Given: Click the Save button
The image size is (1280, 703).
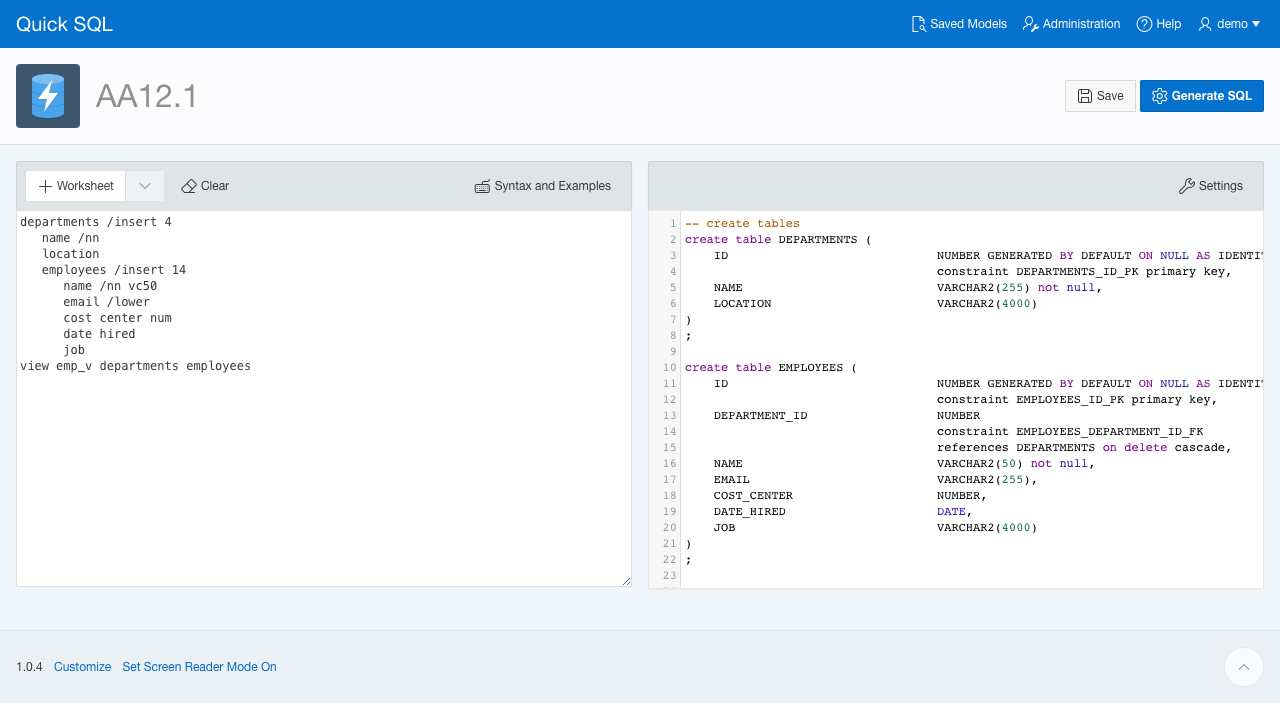Looking at the screenshot, I should (1100, 96).
